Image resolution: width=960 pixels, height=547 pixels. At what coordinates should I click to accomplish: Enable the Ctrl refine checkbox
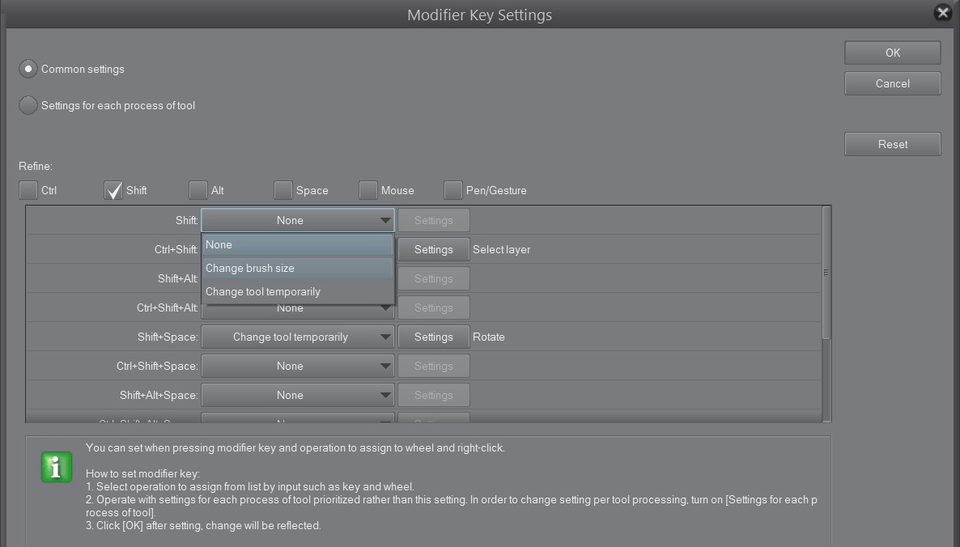[28, 190]
